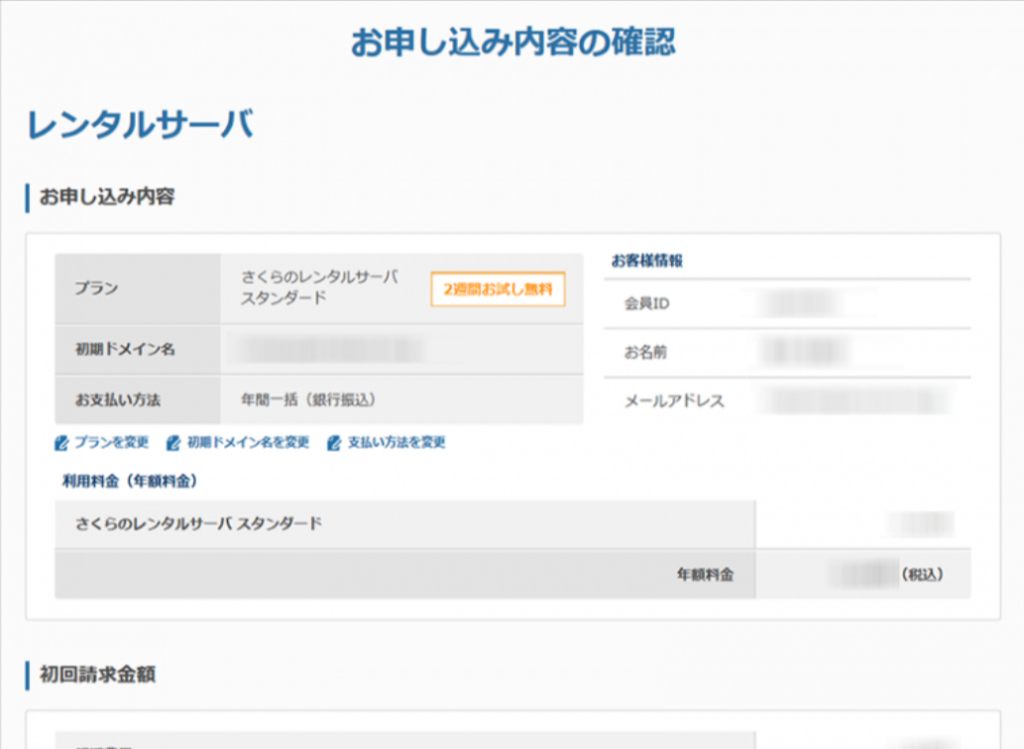Click the さくらのレンタルサーバ スタンダード plan value
This screenshot has height=749, width=1024.
coord(320,287)
